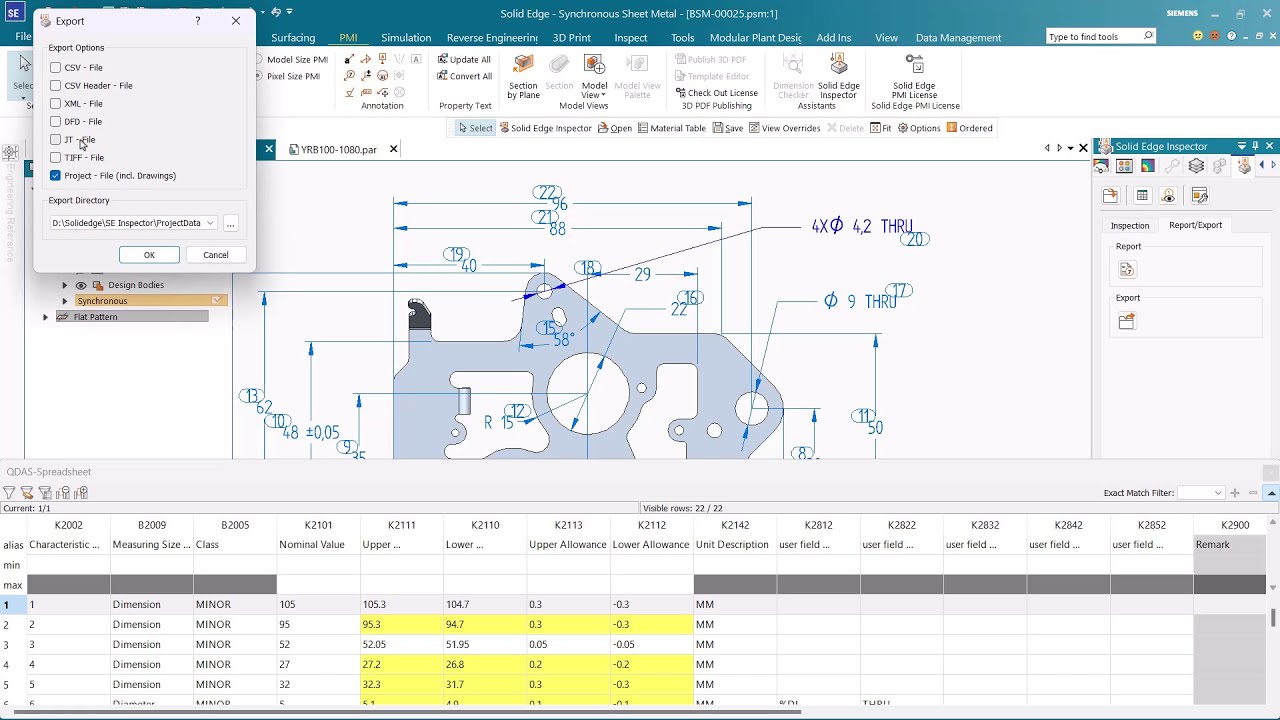The width and height of the screenshot is (1280, 720).
Task: Enable the DFD - File checkbox
Action: [x=55, y=122]
